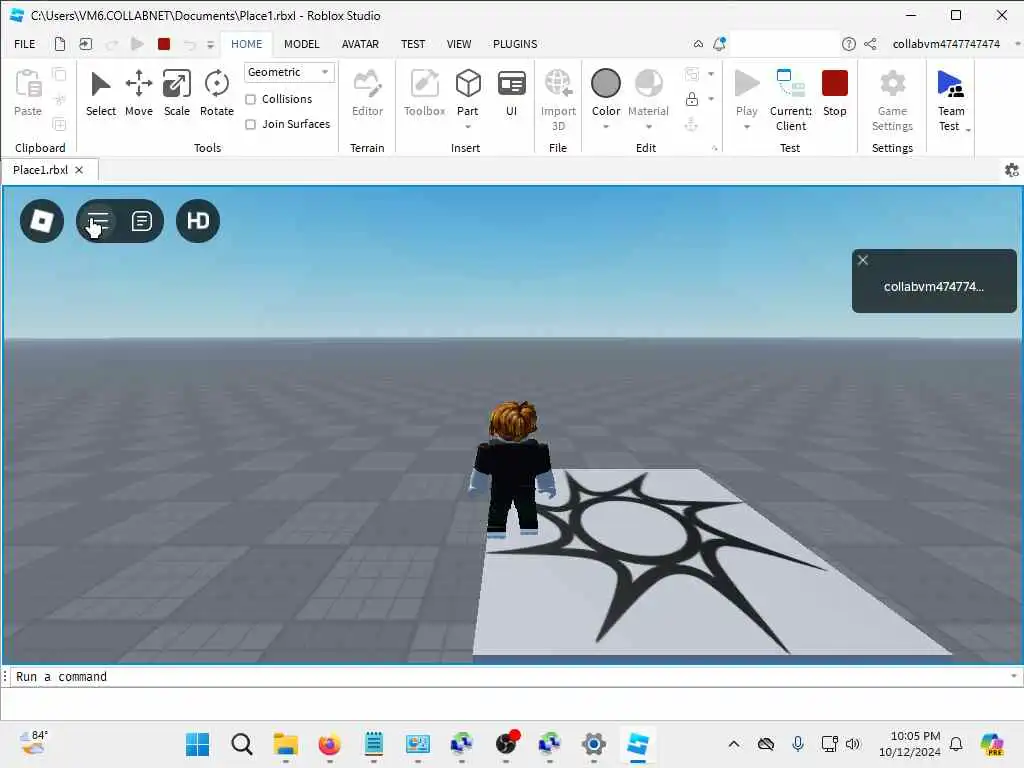
Task: Click the Material sphere icon
Action: tap(648, 84)
